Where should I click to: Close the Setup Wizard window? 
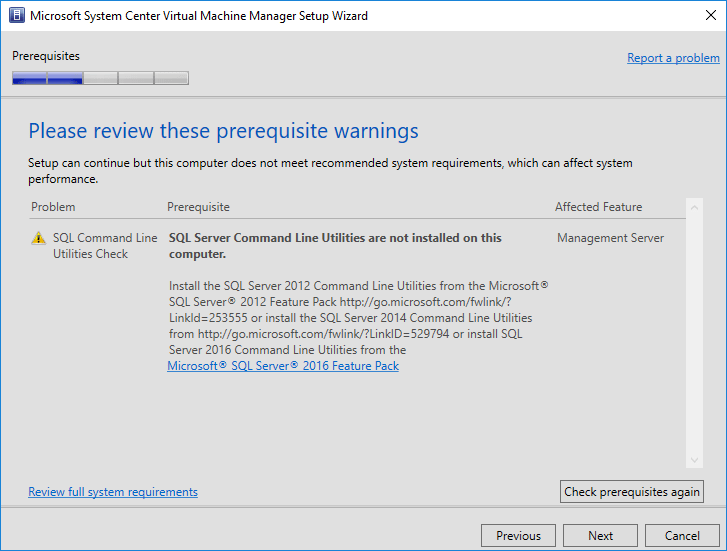point(704,16)
